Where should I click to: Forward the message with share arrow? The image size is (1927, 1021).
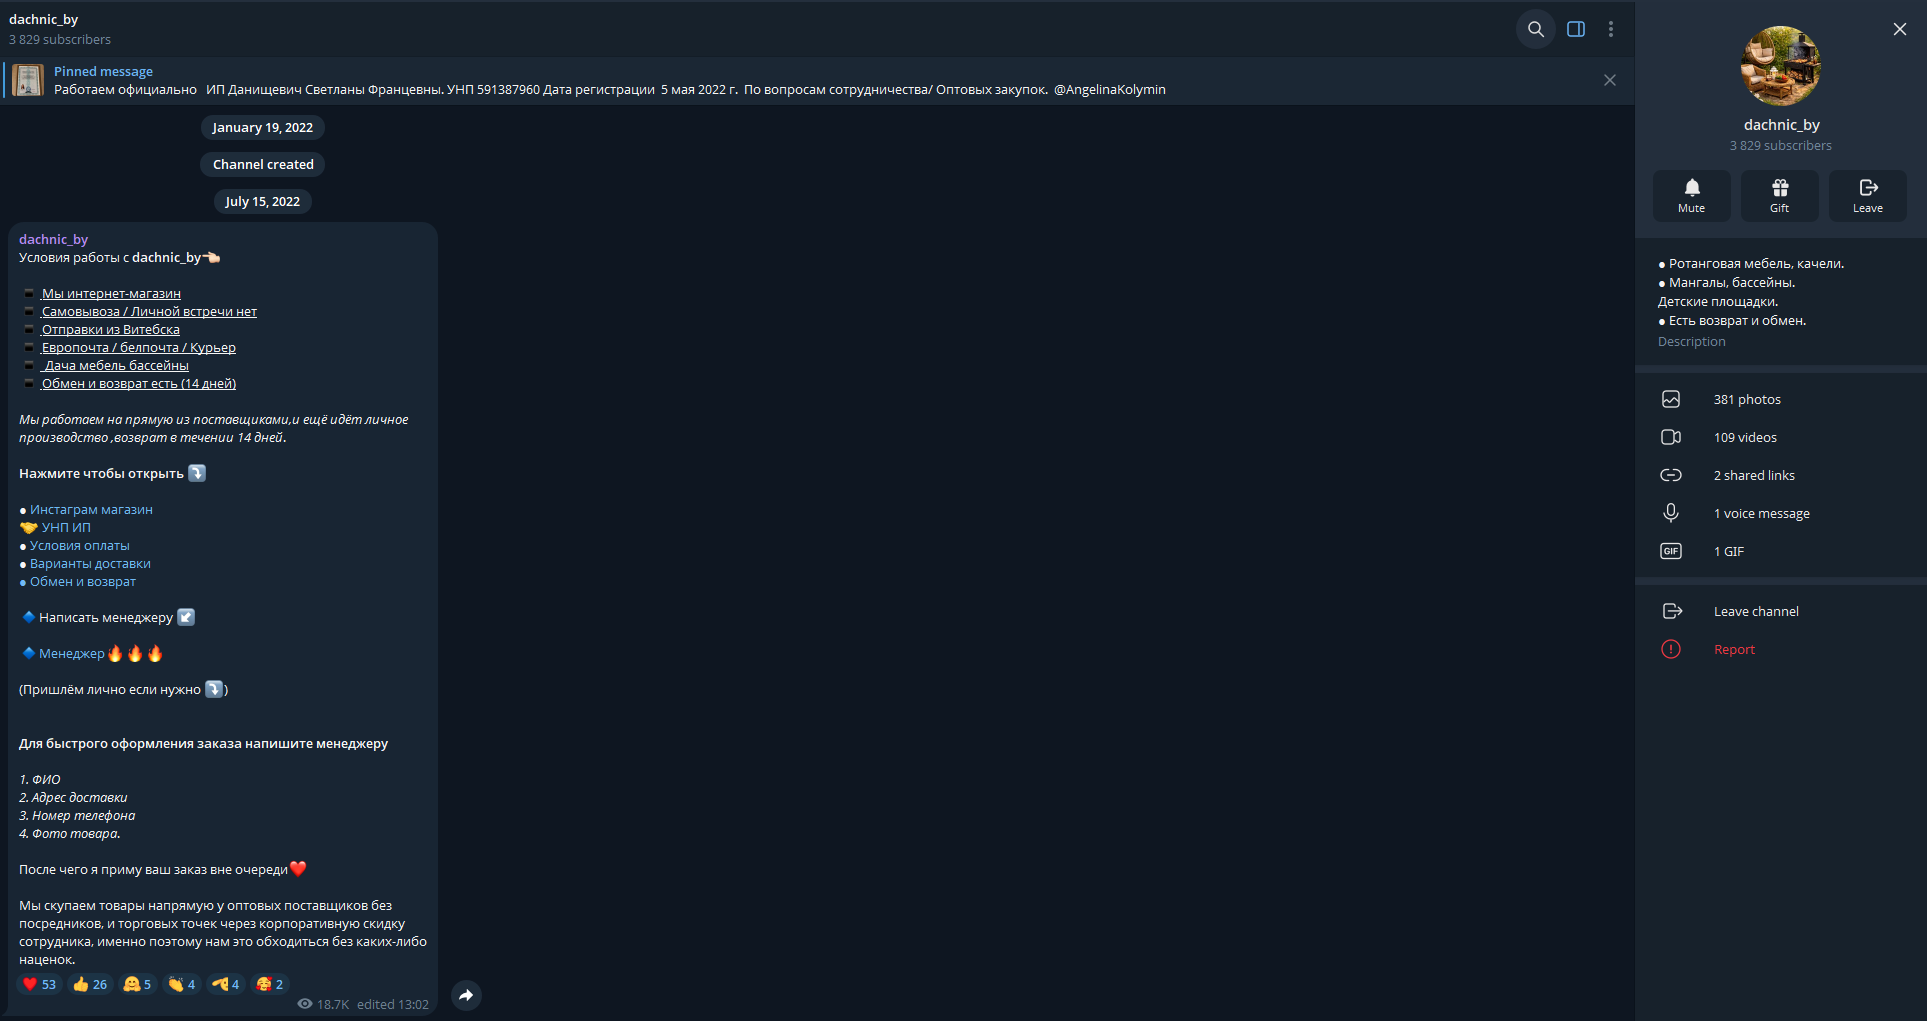tap(466, 995)
